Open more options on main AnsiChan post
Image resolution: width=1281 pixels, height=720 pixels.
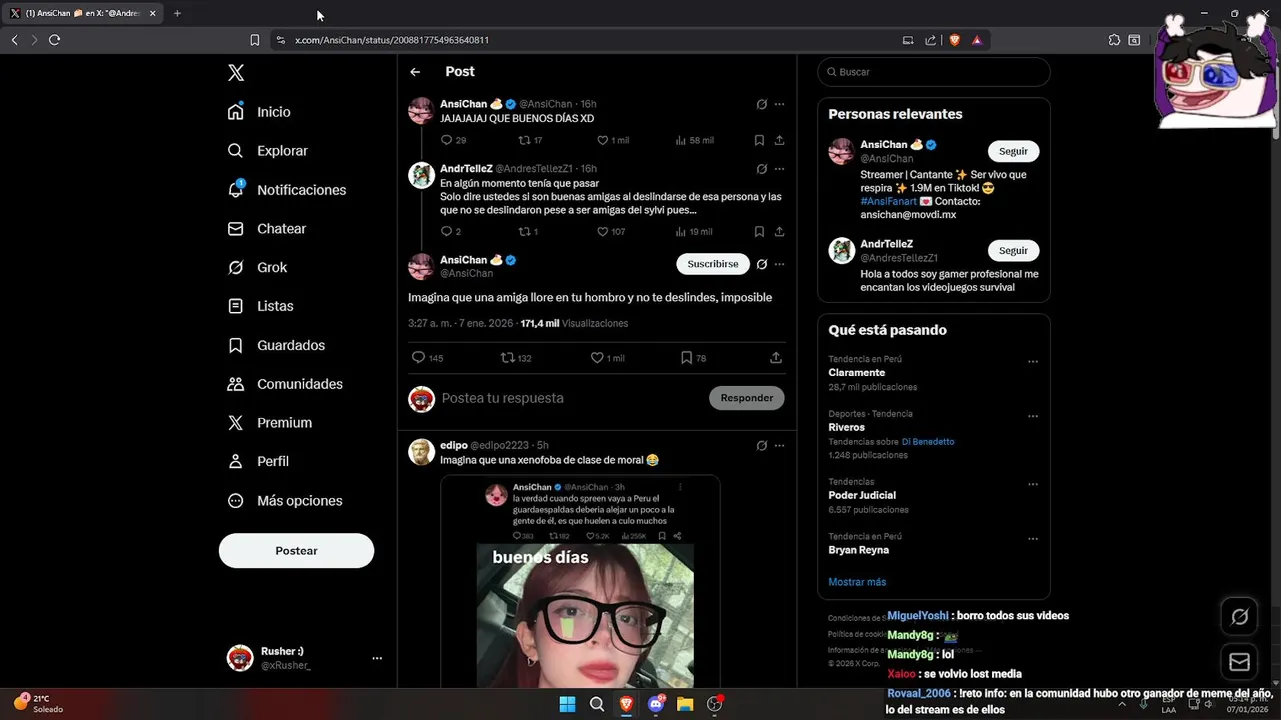point(779,264)
